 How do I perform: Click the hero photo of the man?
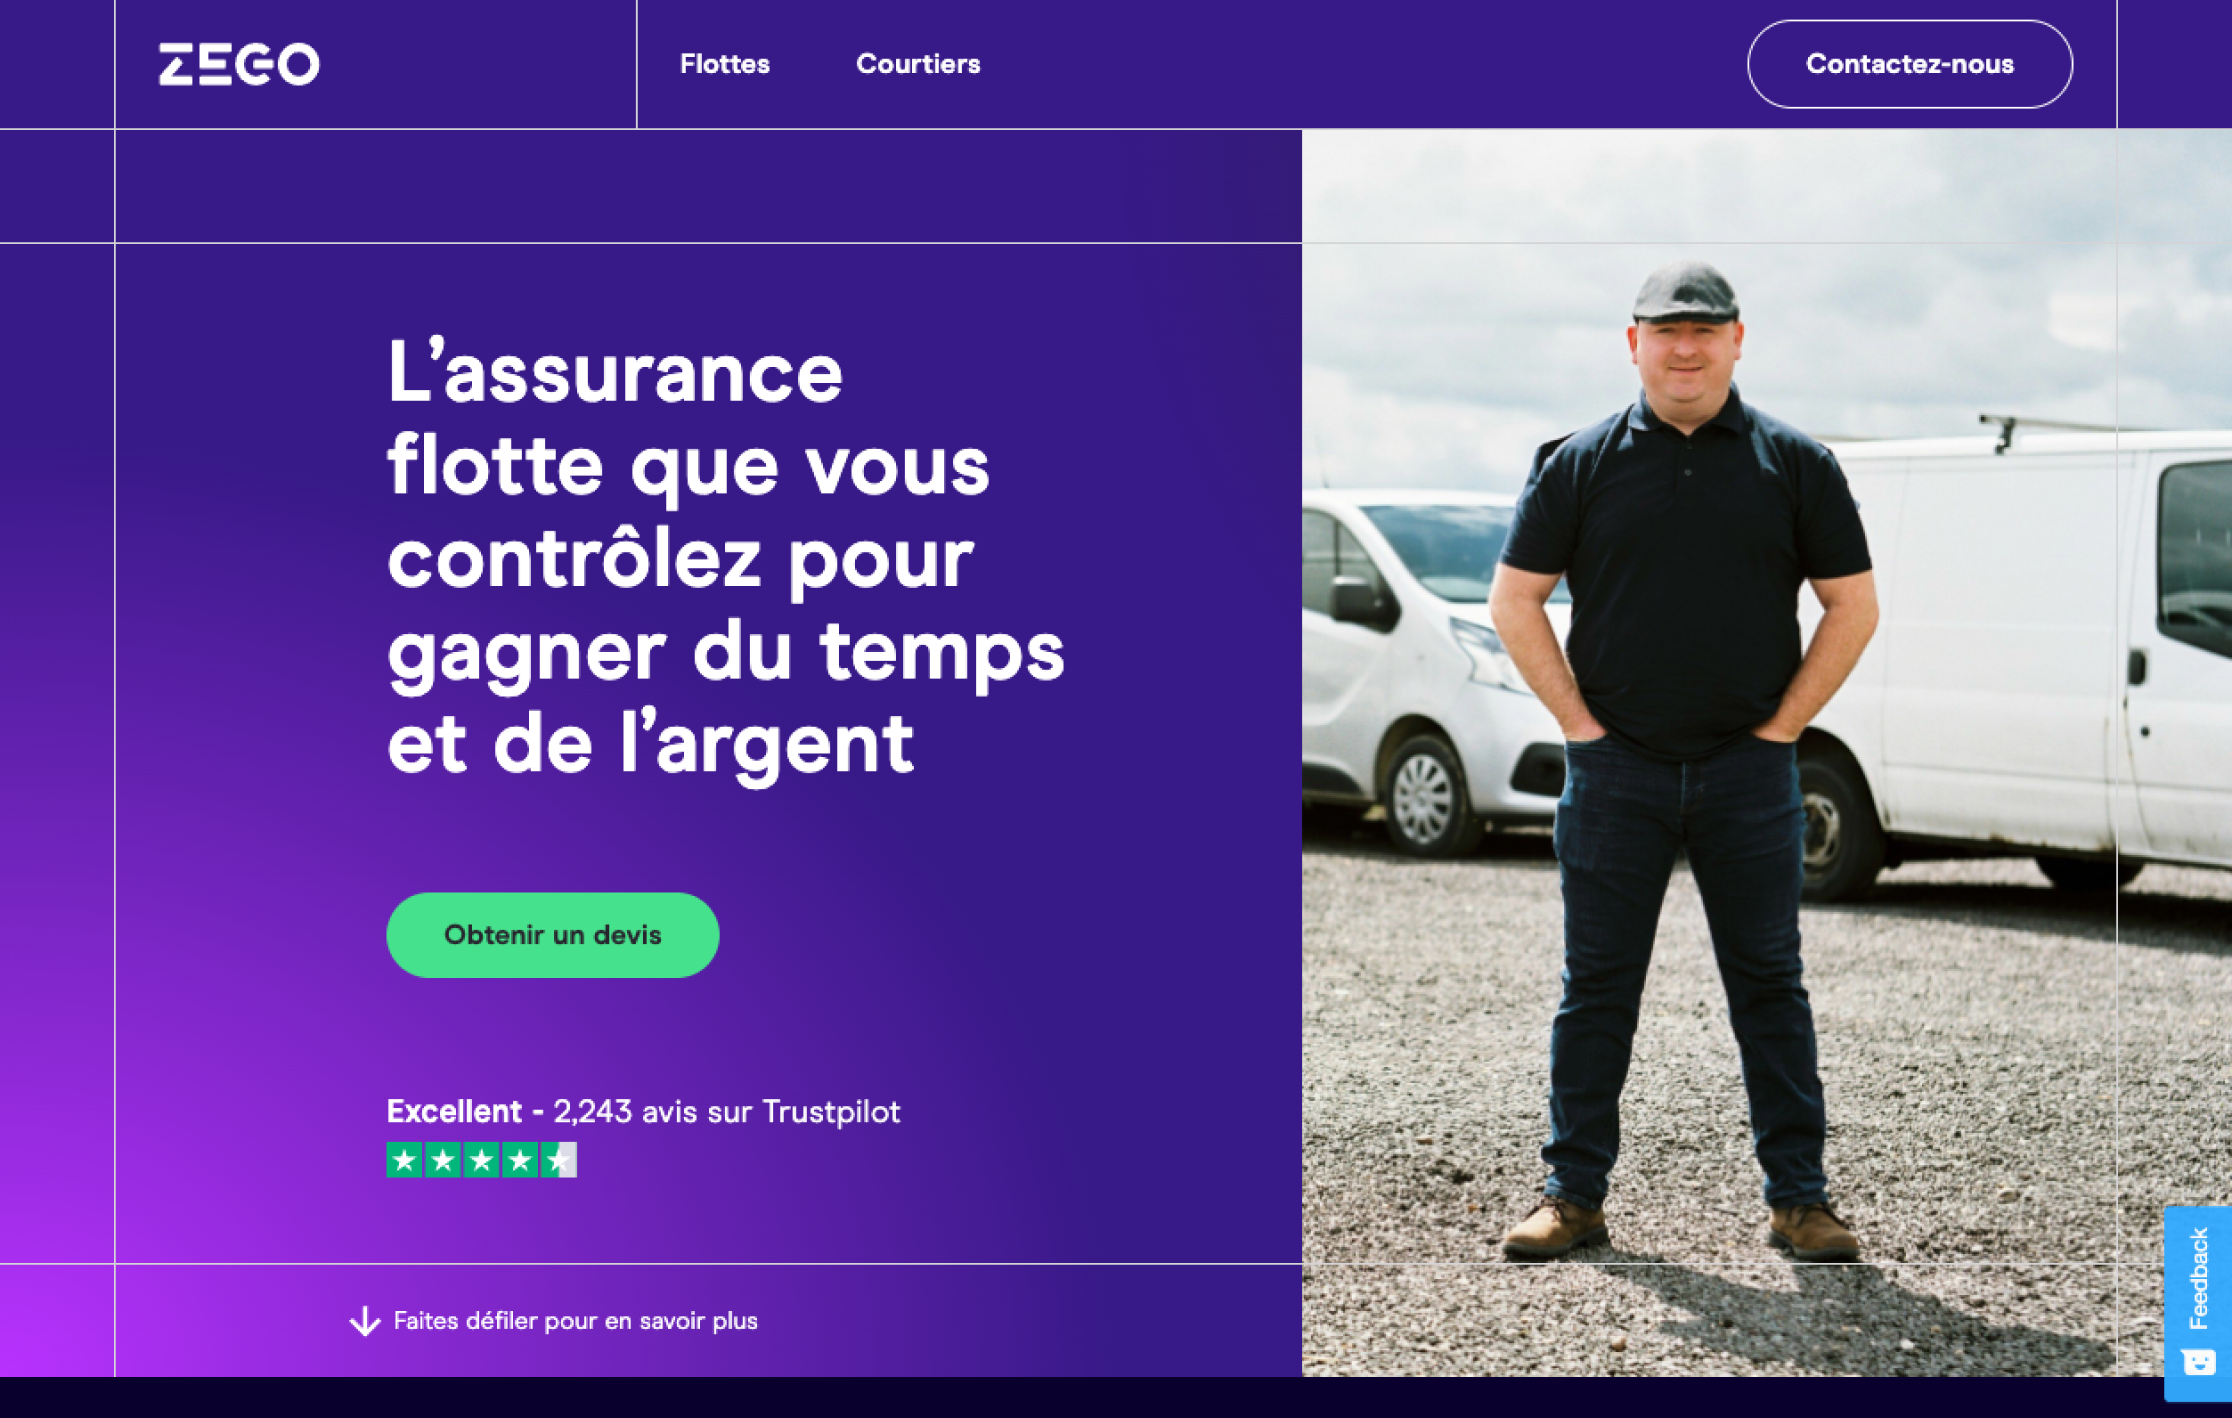(x=1767, y=753)
